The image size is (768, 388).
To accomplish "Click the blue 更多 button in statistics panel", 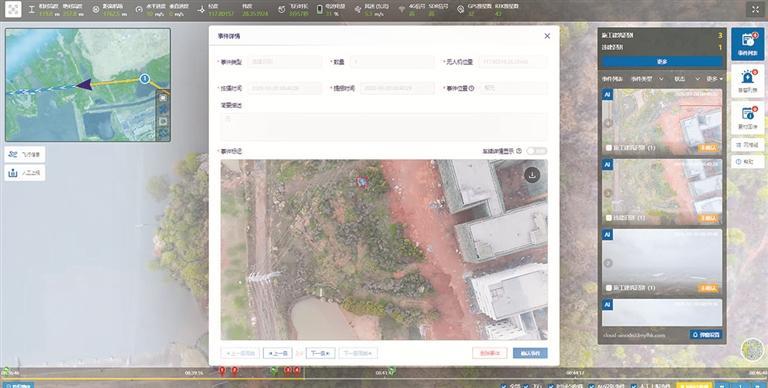I will click(662, 62).
